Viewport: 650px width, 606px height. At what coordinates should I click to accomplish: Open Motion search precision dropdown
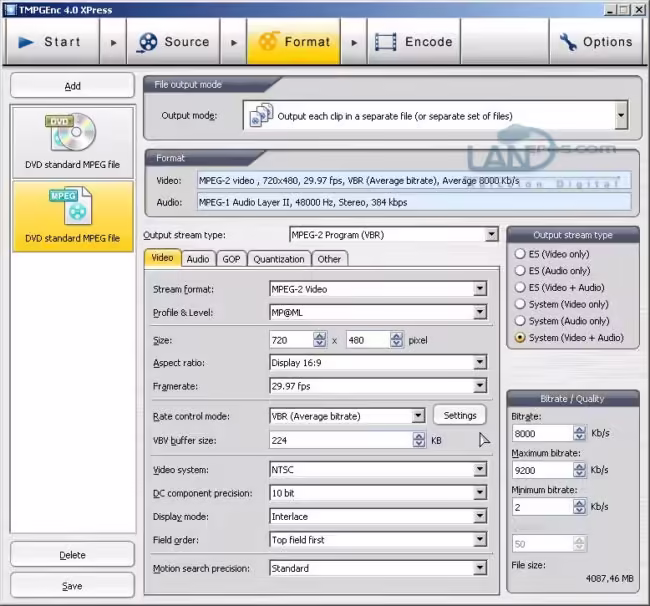pos(480,567)
